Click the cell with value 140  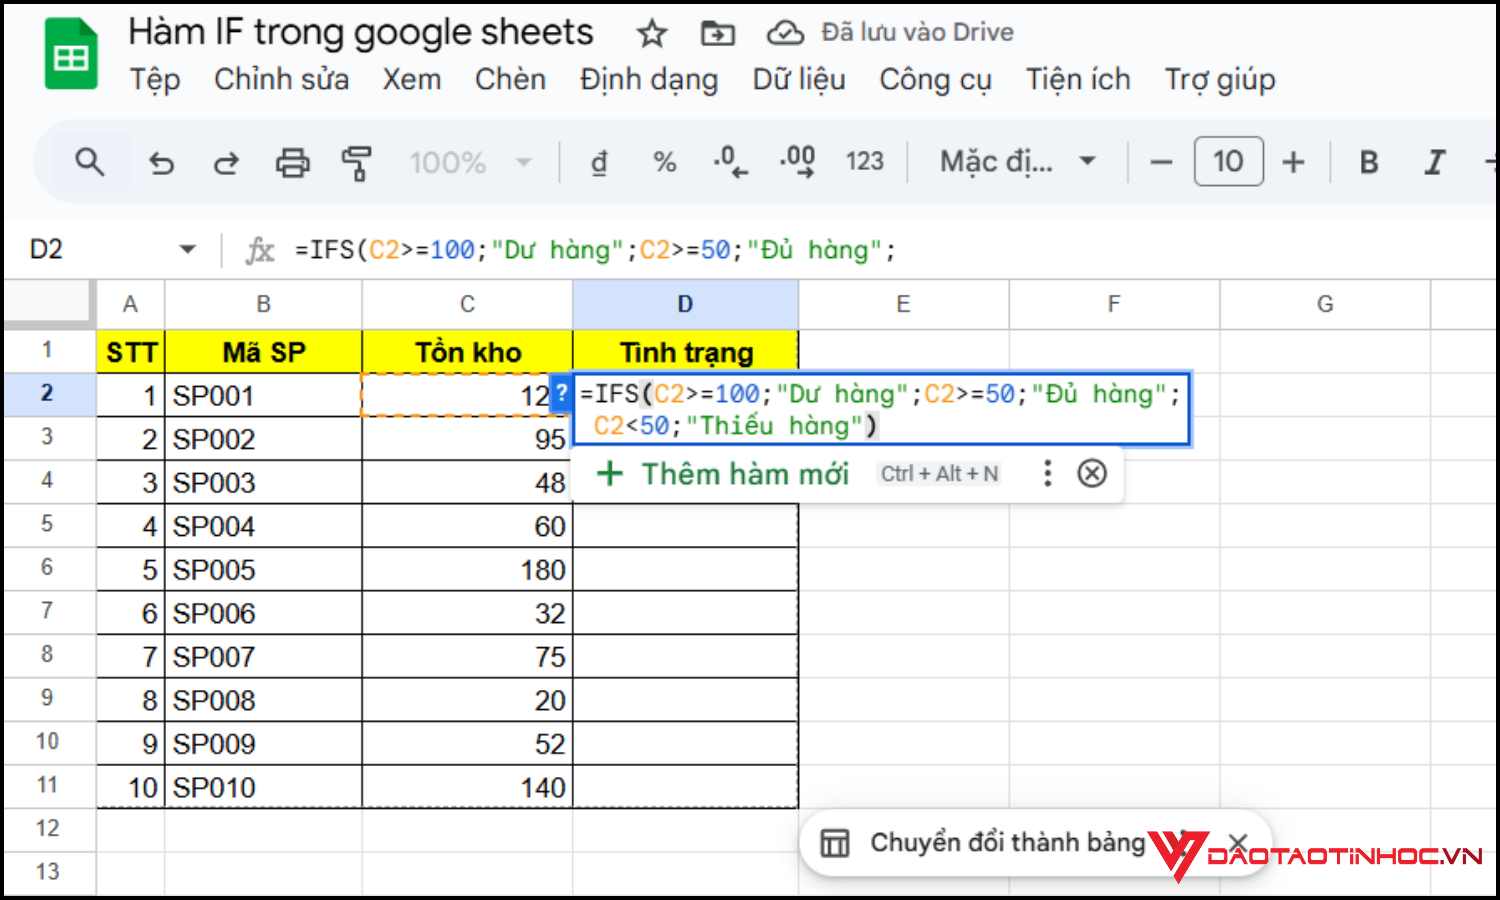467,787
